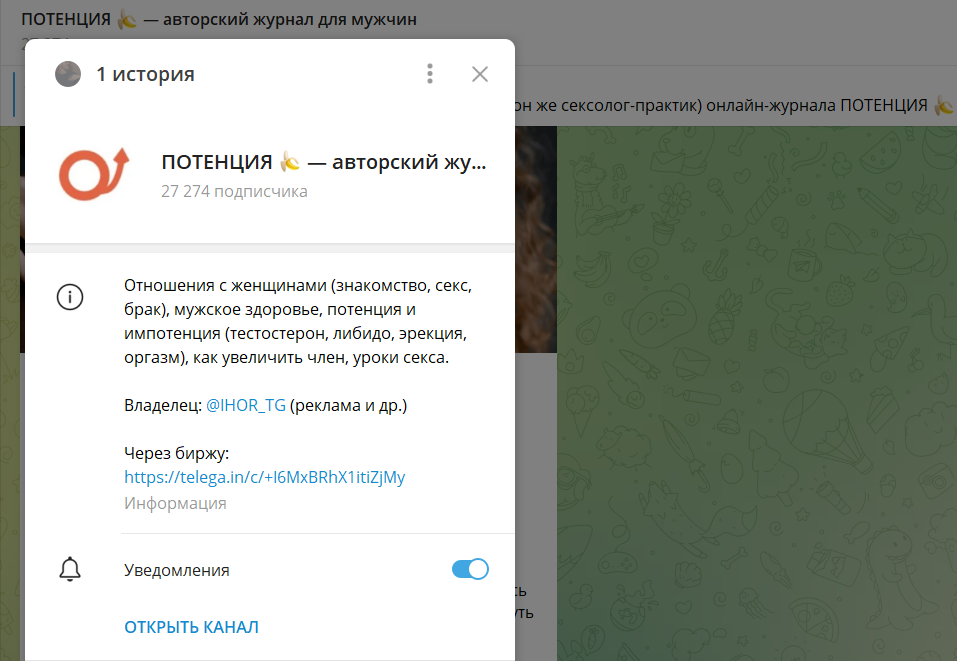Click the 'Информация' label under the link

pos(175,504)
